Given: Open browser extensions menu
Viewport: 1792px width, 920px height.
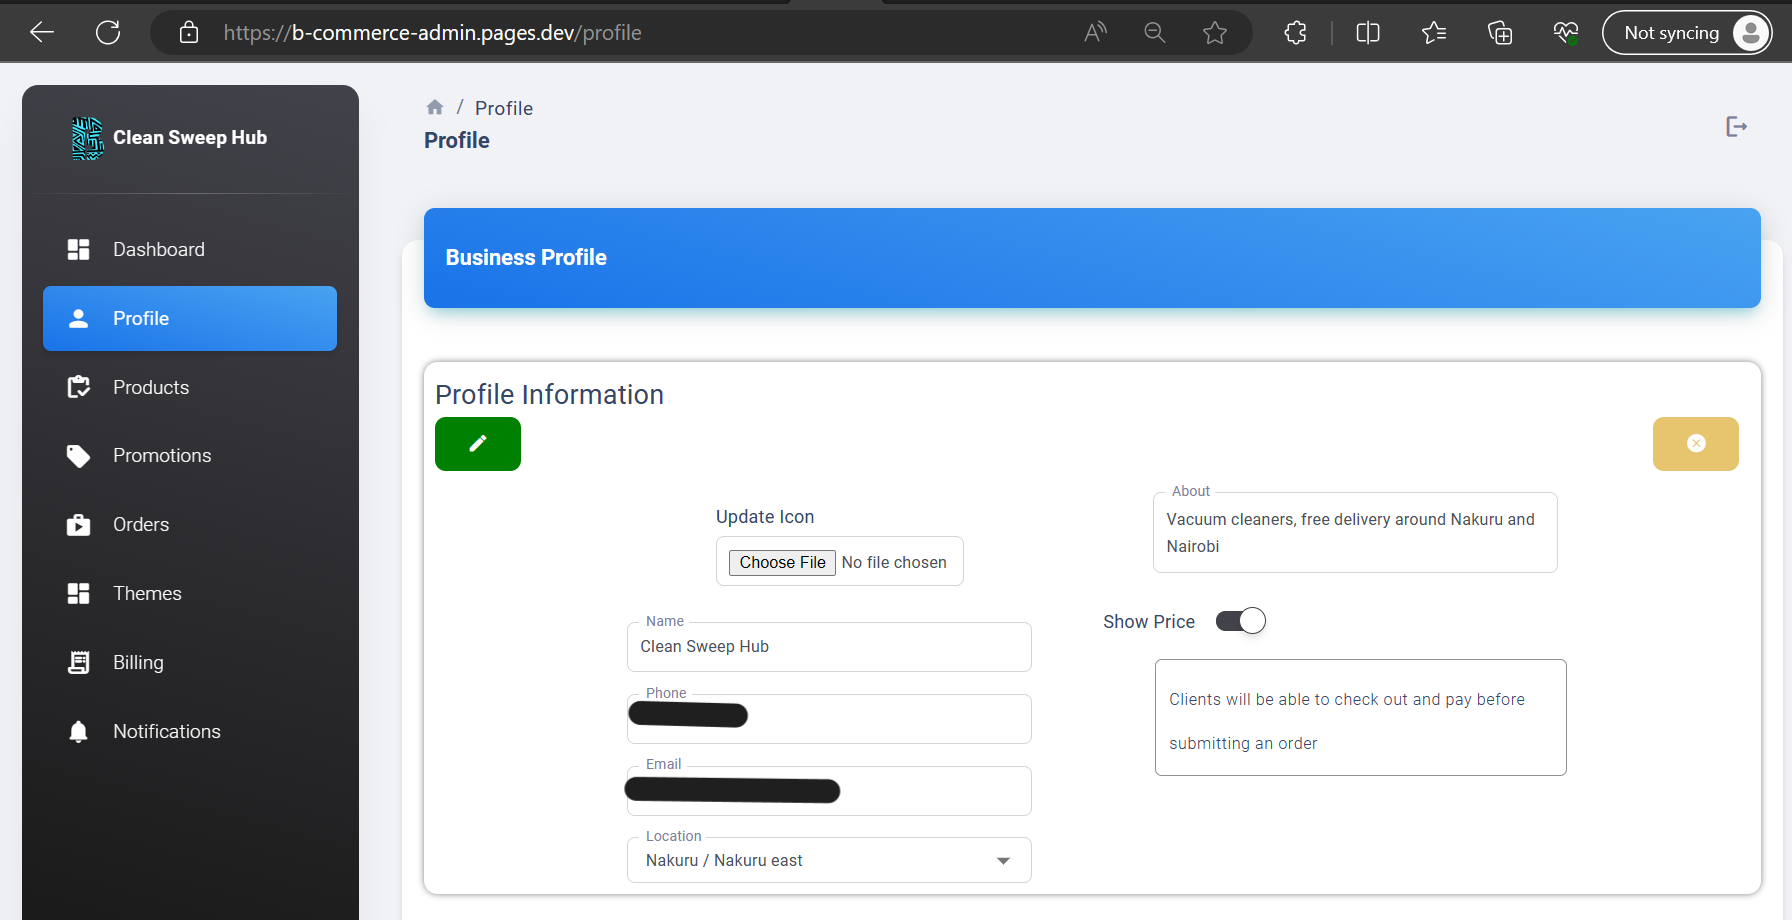Looking at the screenshot, I should (1295, 33).
